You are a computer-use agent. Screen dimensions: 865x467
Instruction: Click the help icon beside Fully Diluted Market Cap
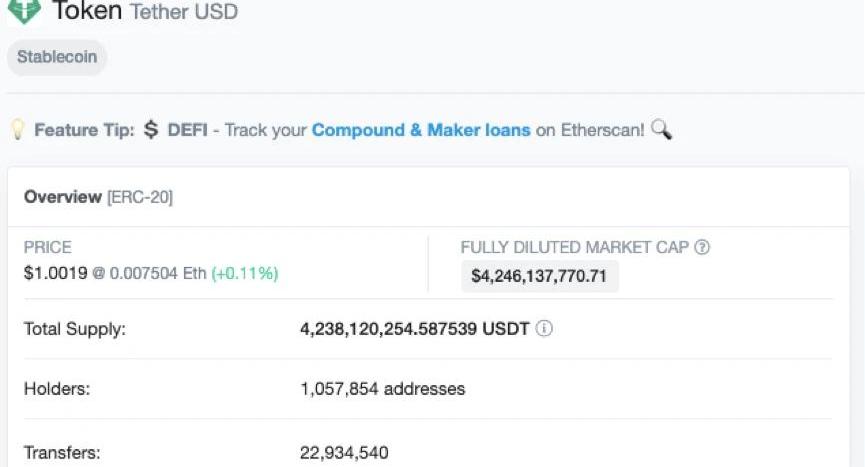click(702, 247)
